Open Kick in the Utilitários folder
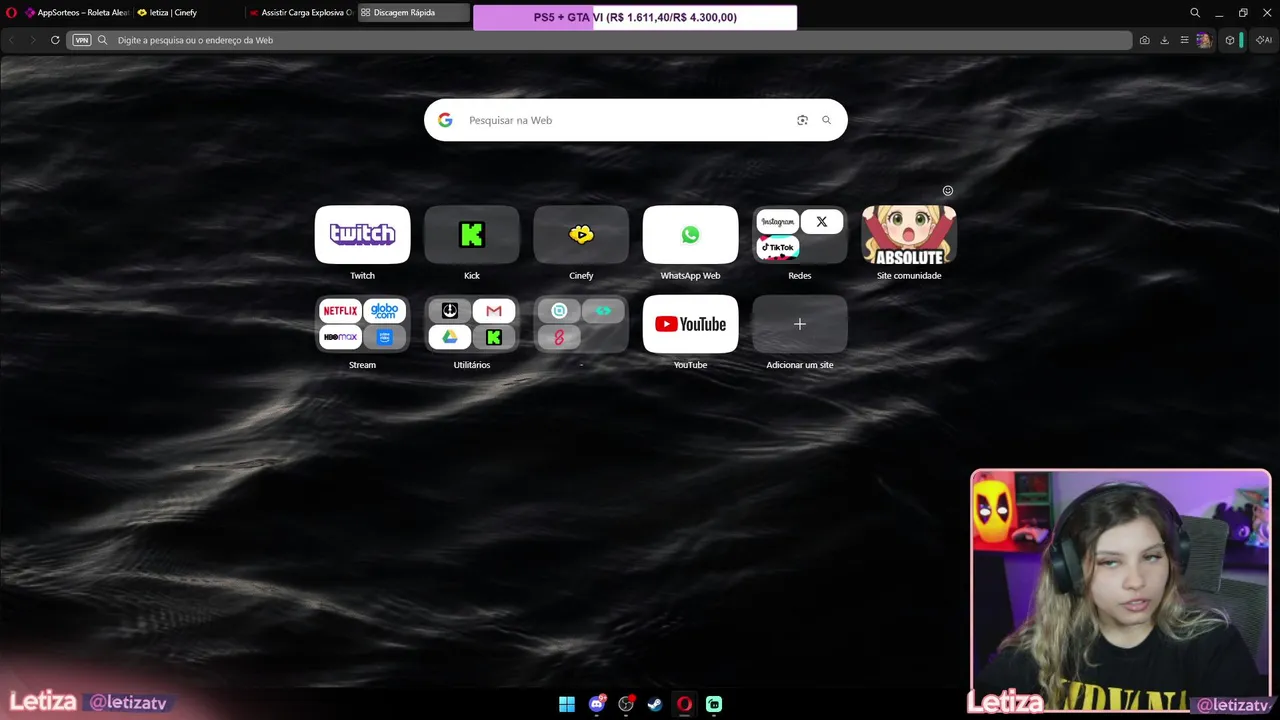Screen dimensions: 1280x720 (x=494, y=337)
